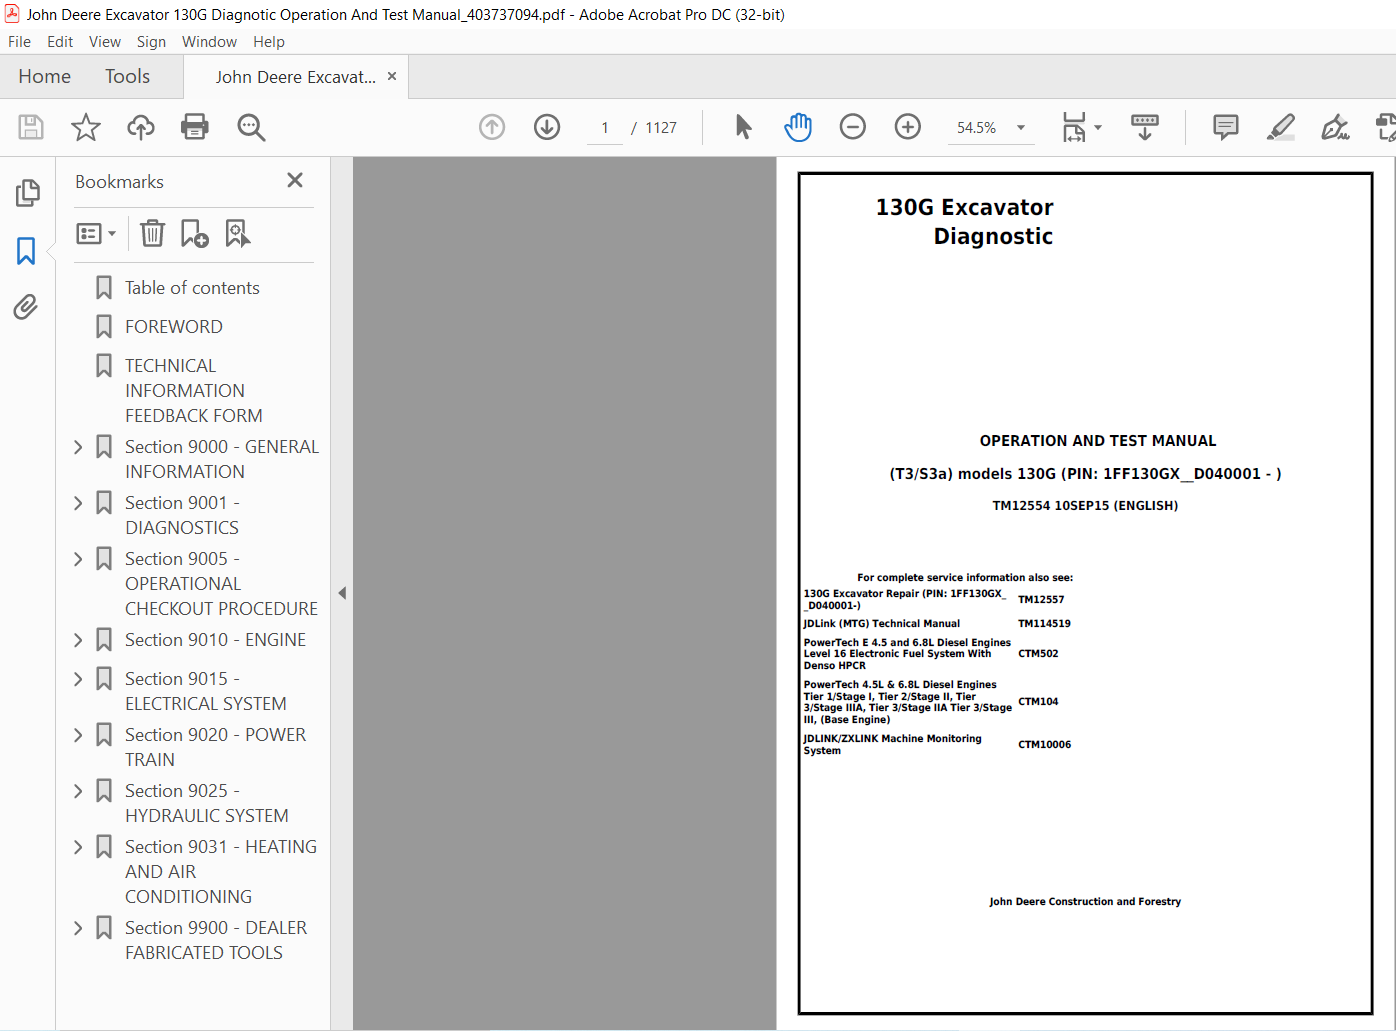Viewport: 1396px width, 1031px height.
Task: Activate the Selection arrow tool
Action: (743, 127)
